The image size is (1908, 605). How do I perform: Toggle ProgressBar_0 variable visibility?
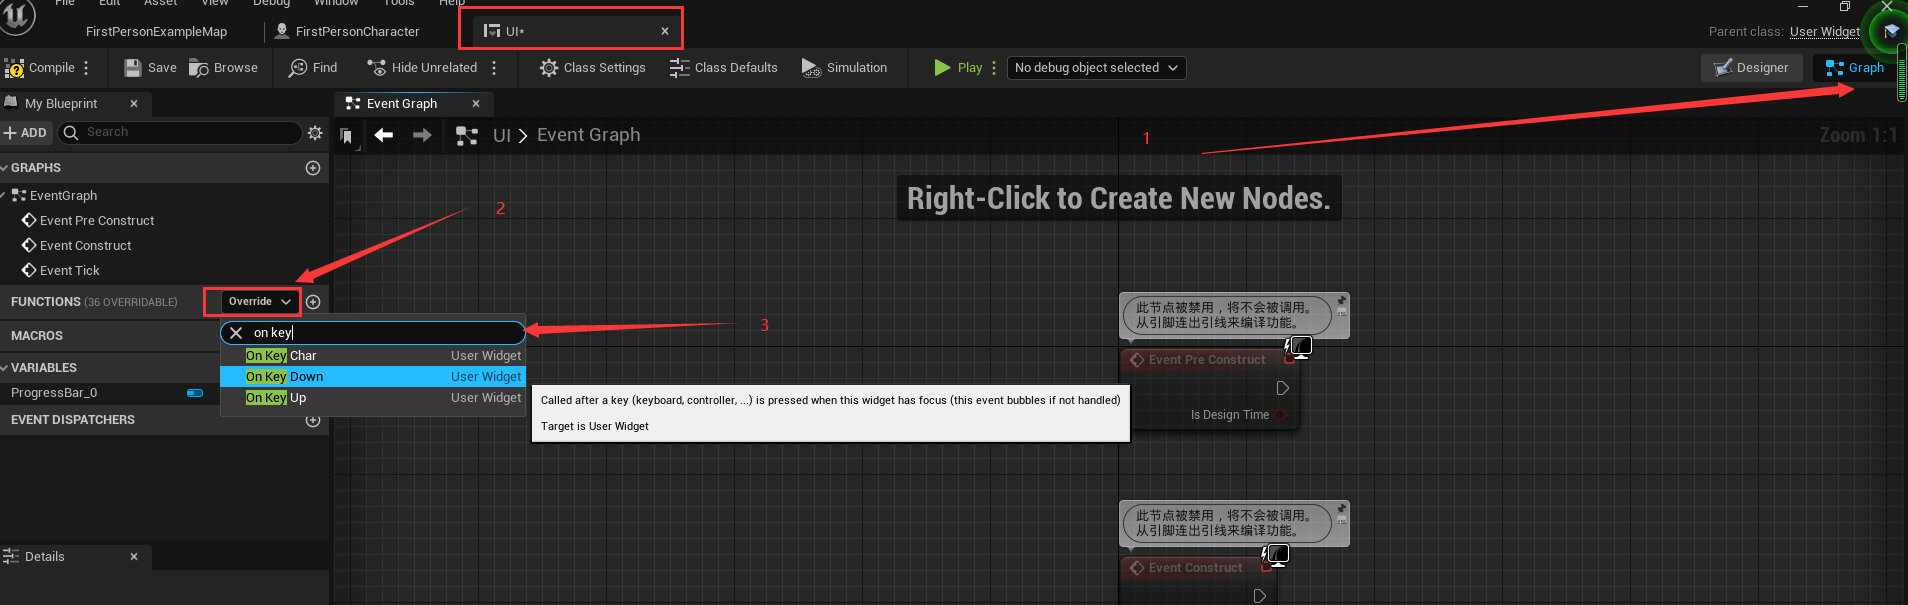pyautogui.click(x=195, y=393)
